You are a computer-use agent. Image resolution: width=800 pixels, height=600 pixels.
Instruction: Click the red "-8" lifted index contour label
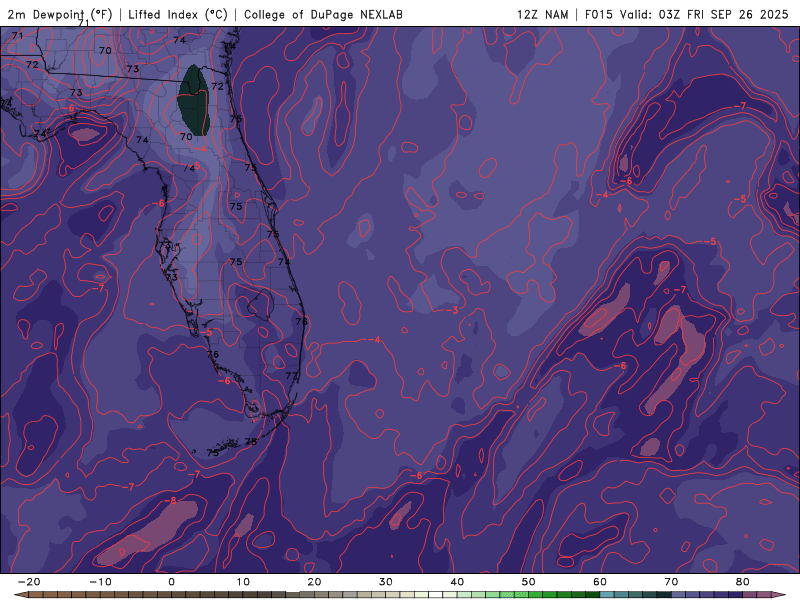(x=170, y=501)
